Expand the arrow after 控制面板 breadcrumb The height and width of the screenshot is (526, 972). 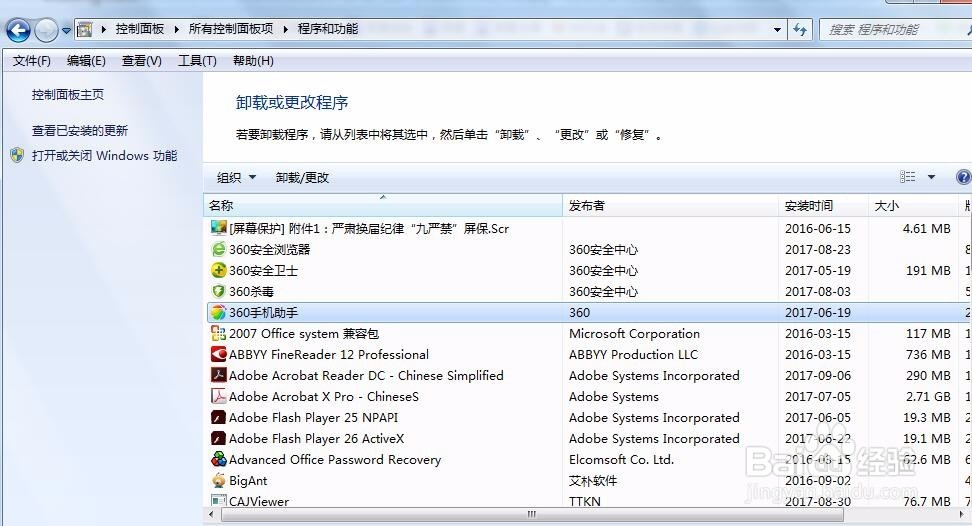pyautogui.click(x=177, y=29)
